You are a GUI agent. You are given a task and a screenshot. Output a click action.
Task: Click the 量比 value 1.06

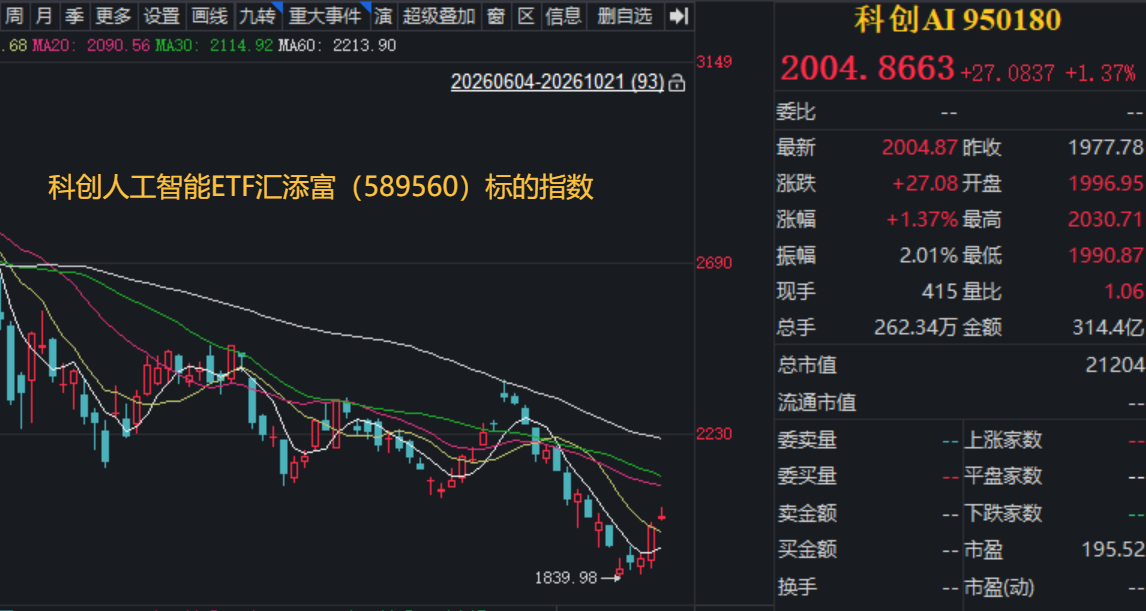tap(1123, 292)
